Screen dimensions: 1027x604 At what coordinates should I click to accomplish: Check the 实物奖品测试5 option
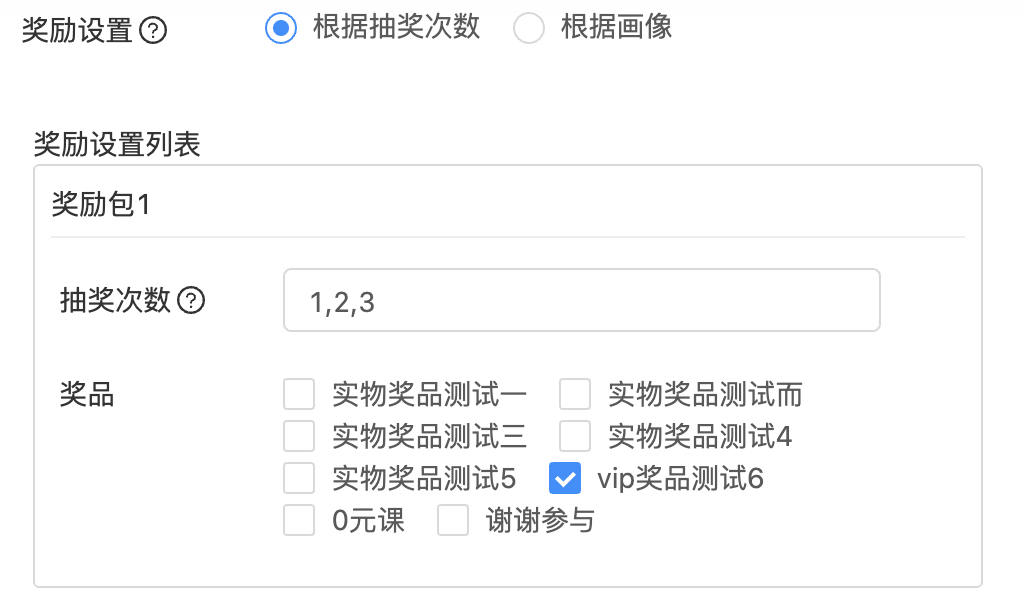pyautogui.click(x=299, y=479)
